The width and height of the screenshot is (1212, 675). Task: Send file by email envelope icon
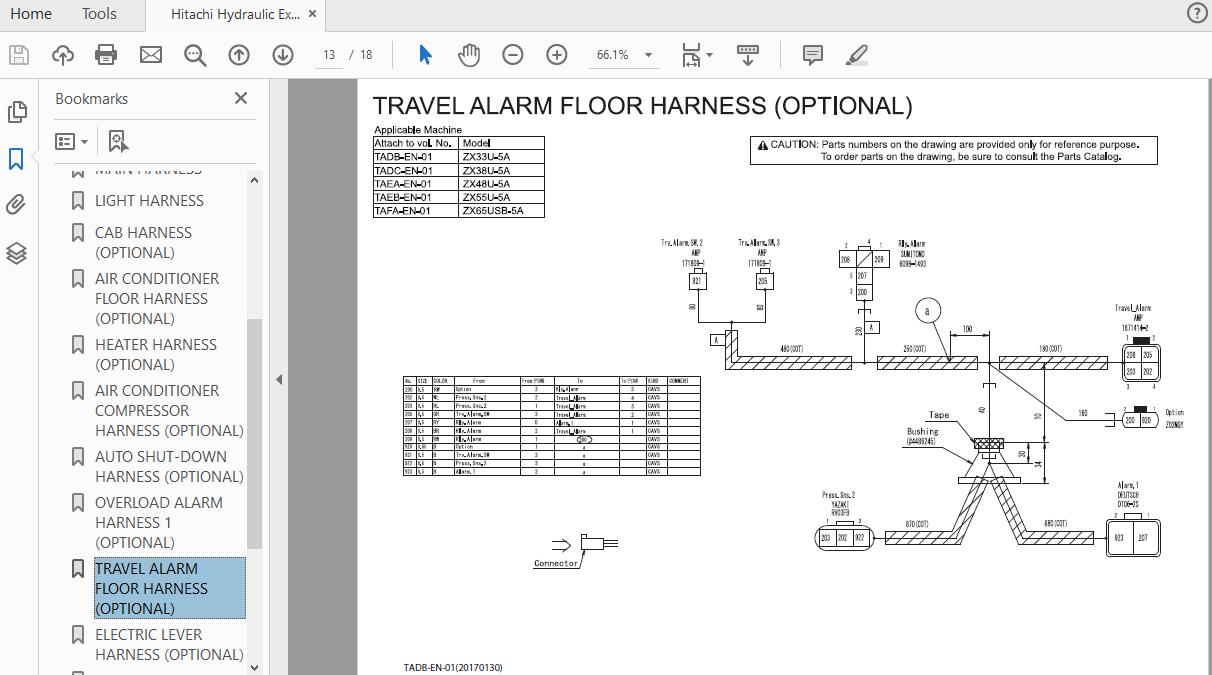pos(151,55)
